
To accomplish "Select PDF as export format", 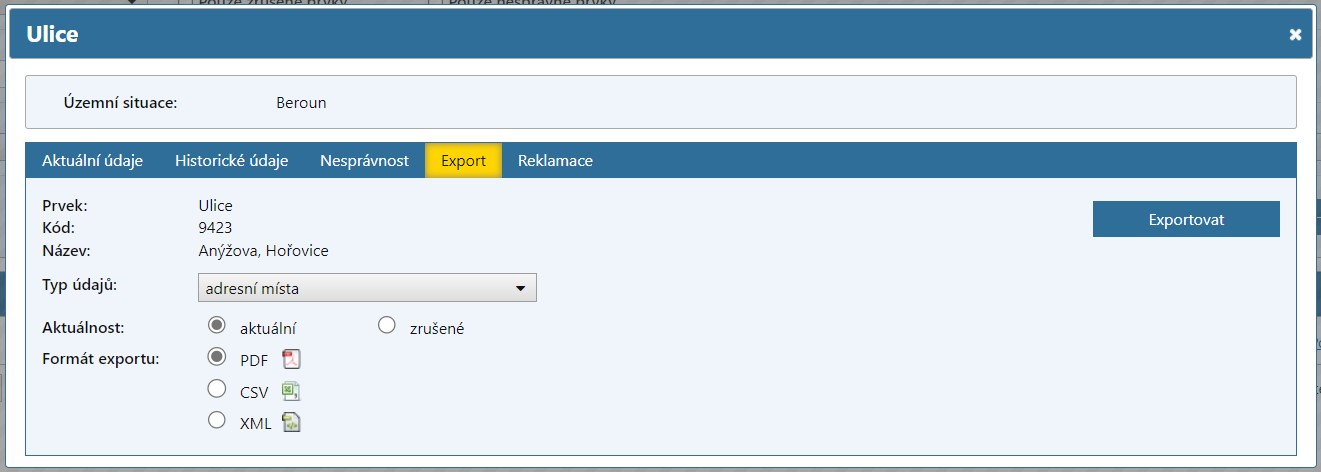I will (216, 358).
